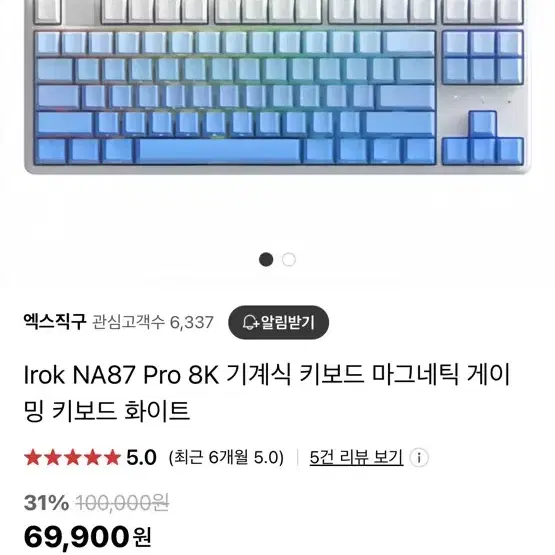Click the bold 5.0 rating score
This screenshot has height=555, width=555.
click(x=141, y=457)
